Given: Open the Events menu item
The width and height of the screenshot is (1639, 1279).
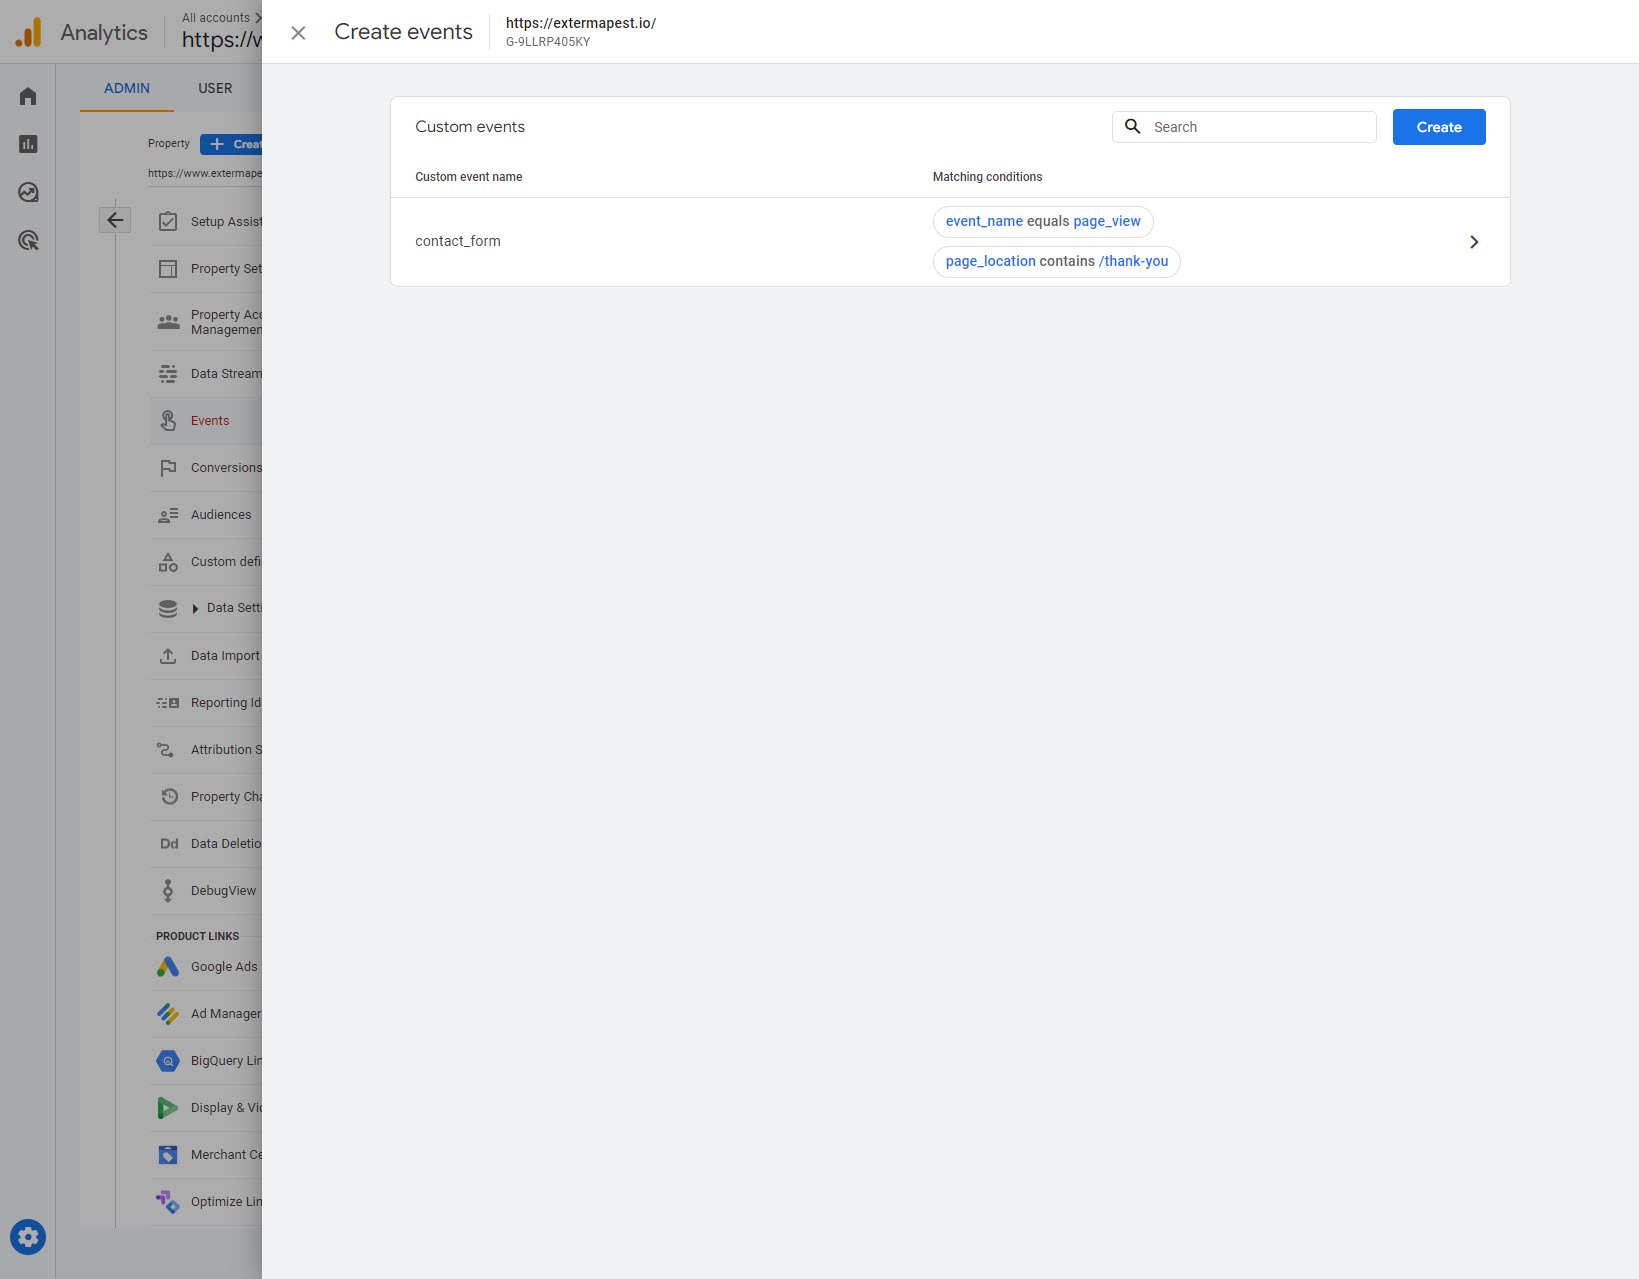Looking at the screenshot, I should point(210,421).
